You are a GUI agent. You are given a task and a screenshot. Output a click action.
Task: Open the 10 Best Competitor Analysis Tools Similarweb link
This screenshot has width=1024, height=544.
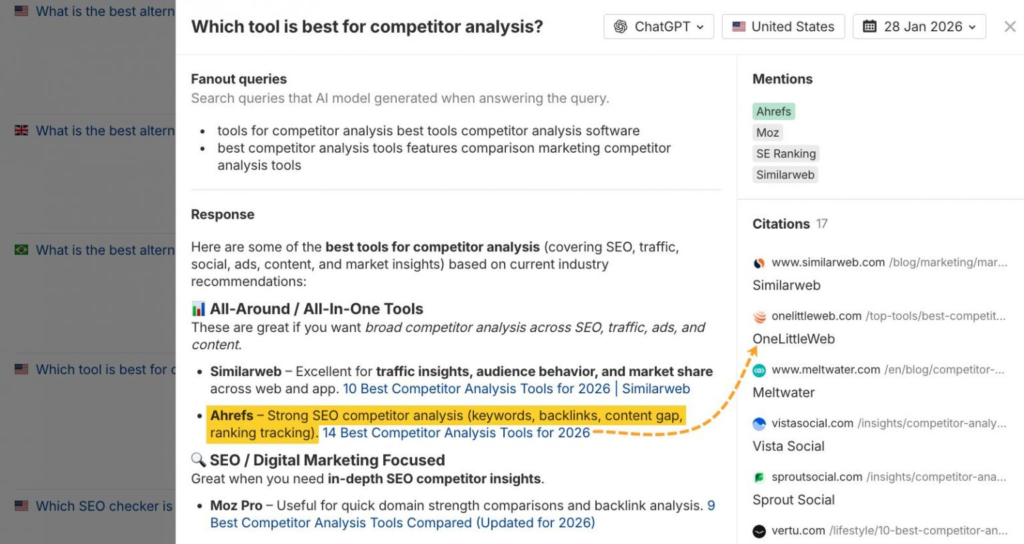pos(516,389)
